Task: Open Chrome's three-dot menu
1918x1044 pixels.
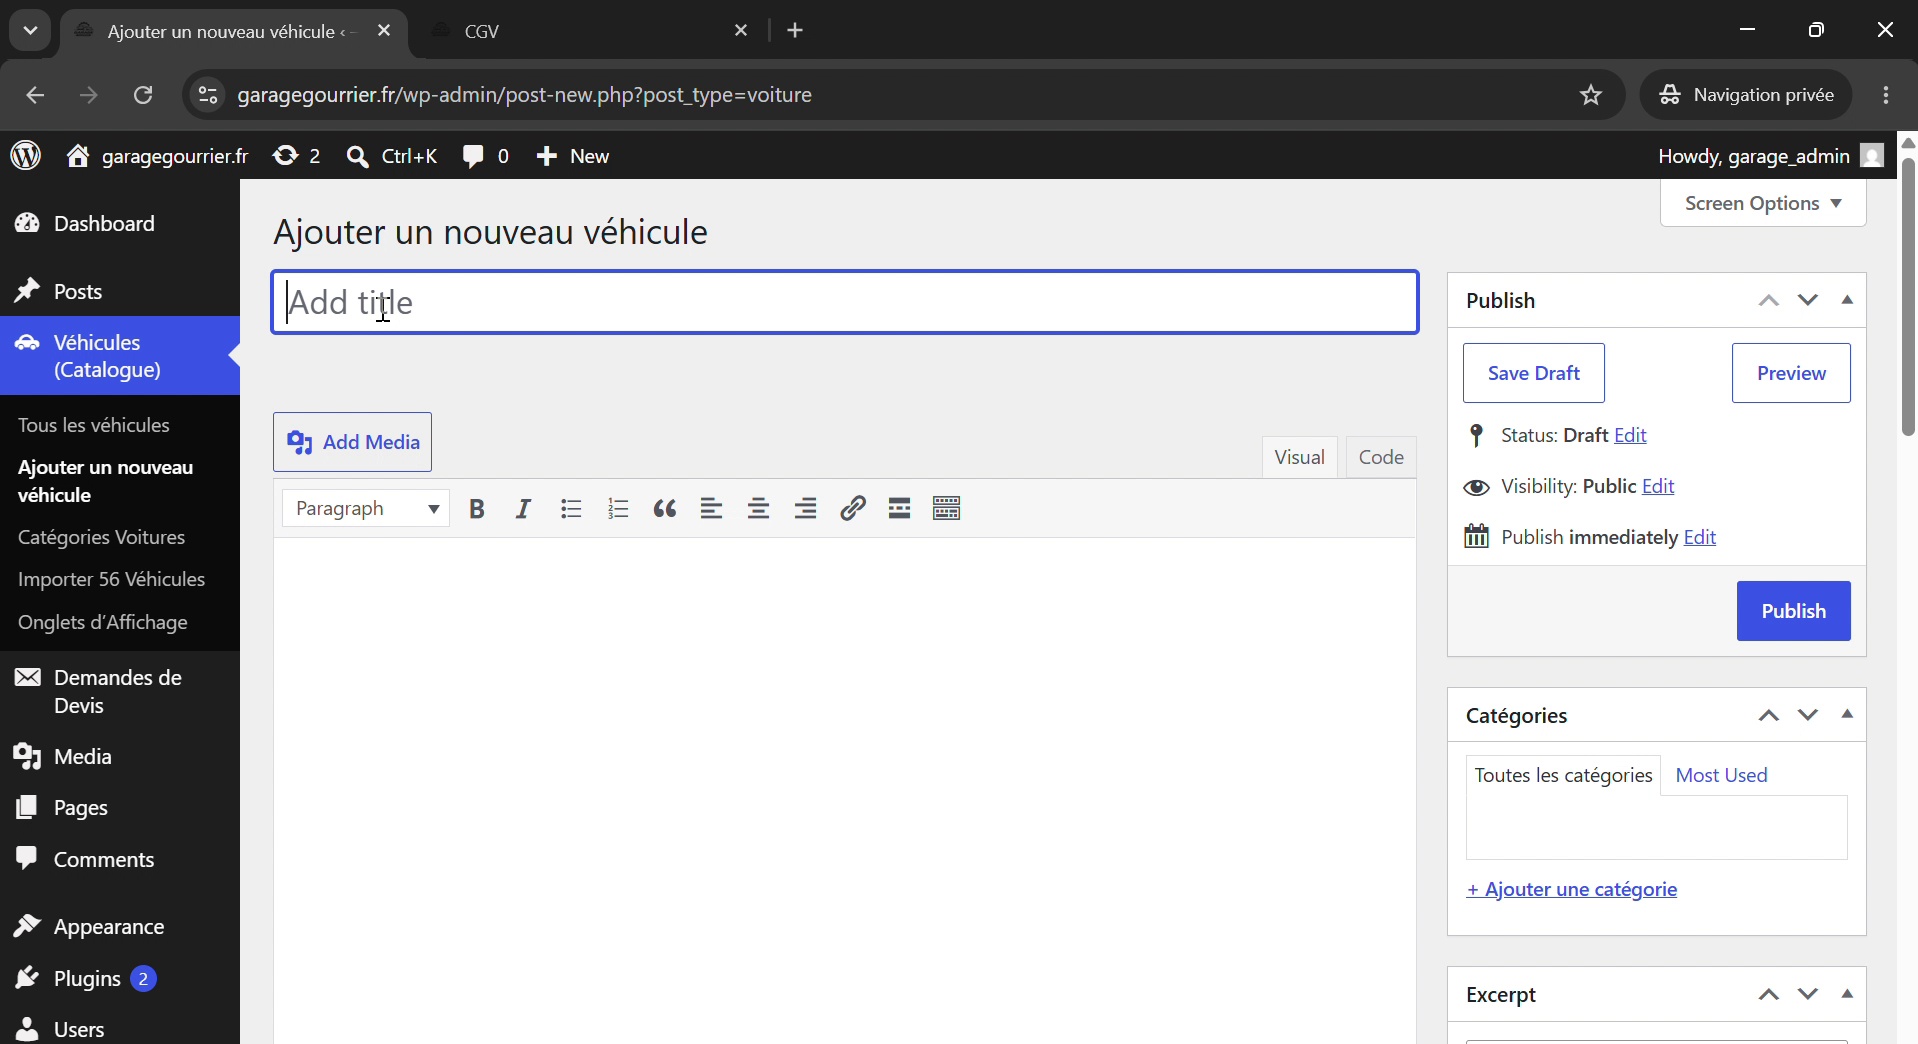Action: tap(1886, 95)
